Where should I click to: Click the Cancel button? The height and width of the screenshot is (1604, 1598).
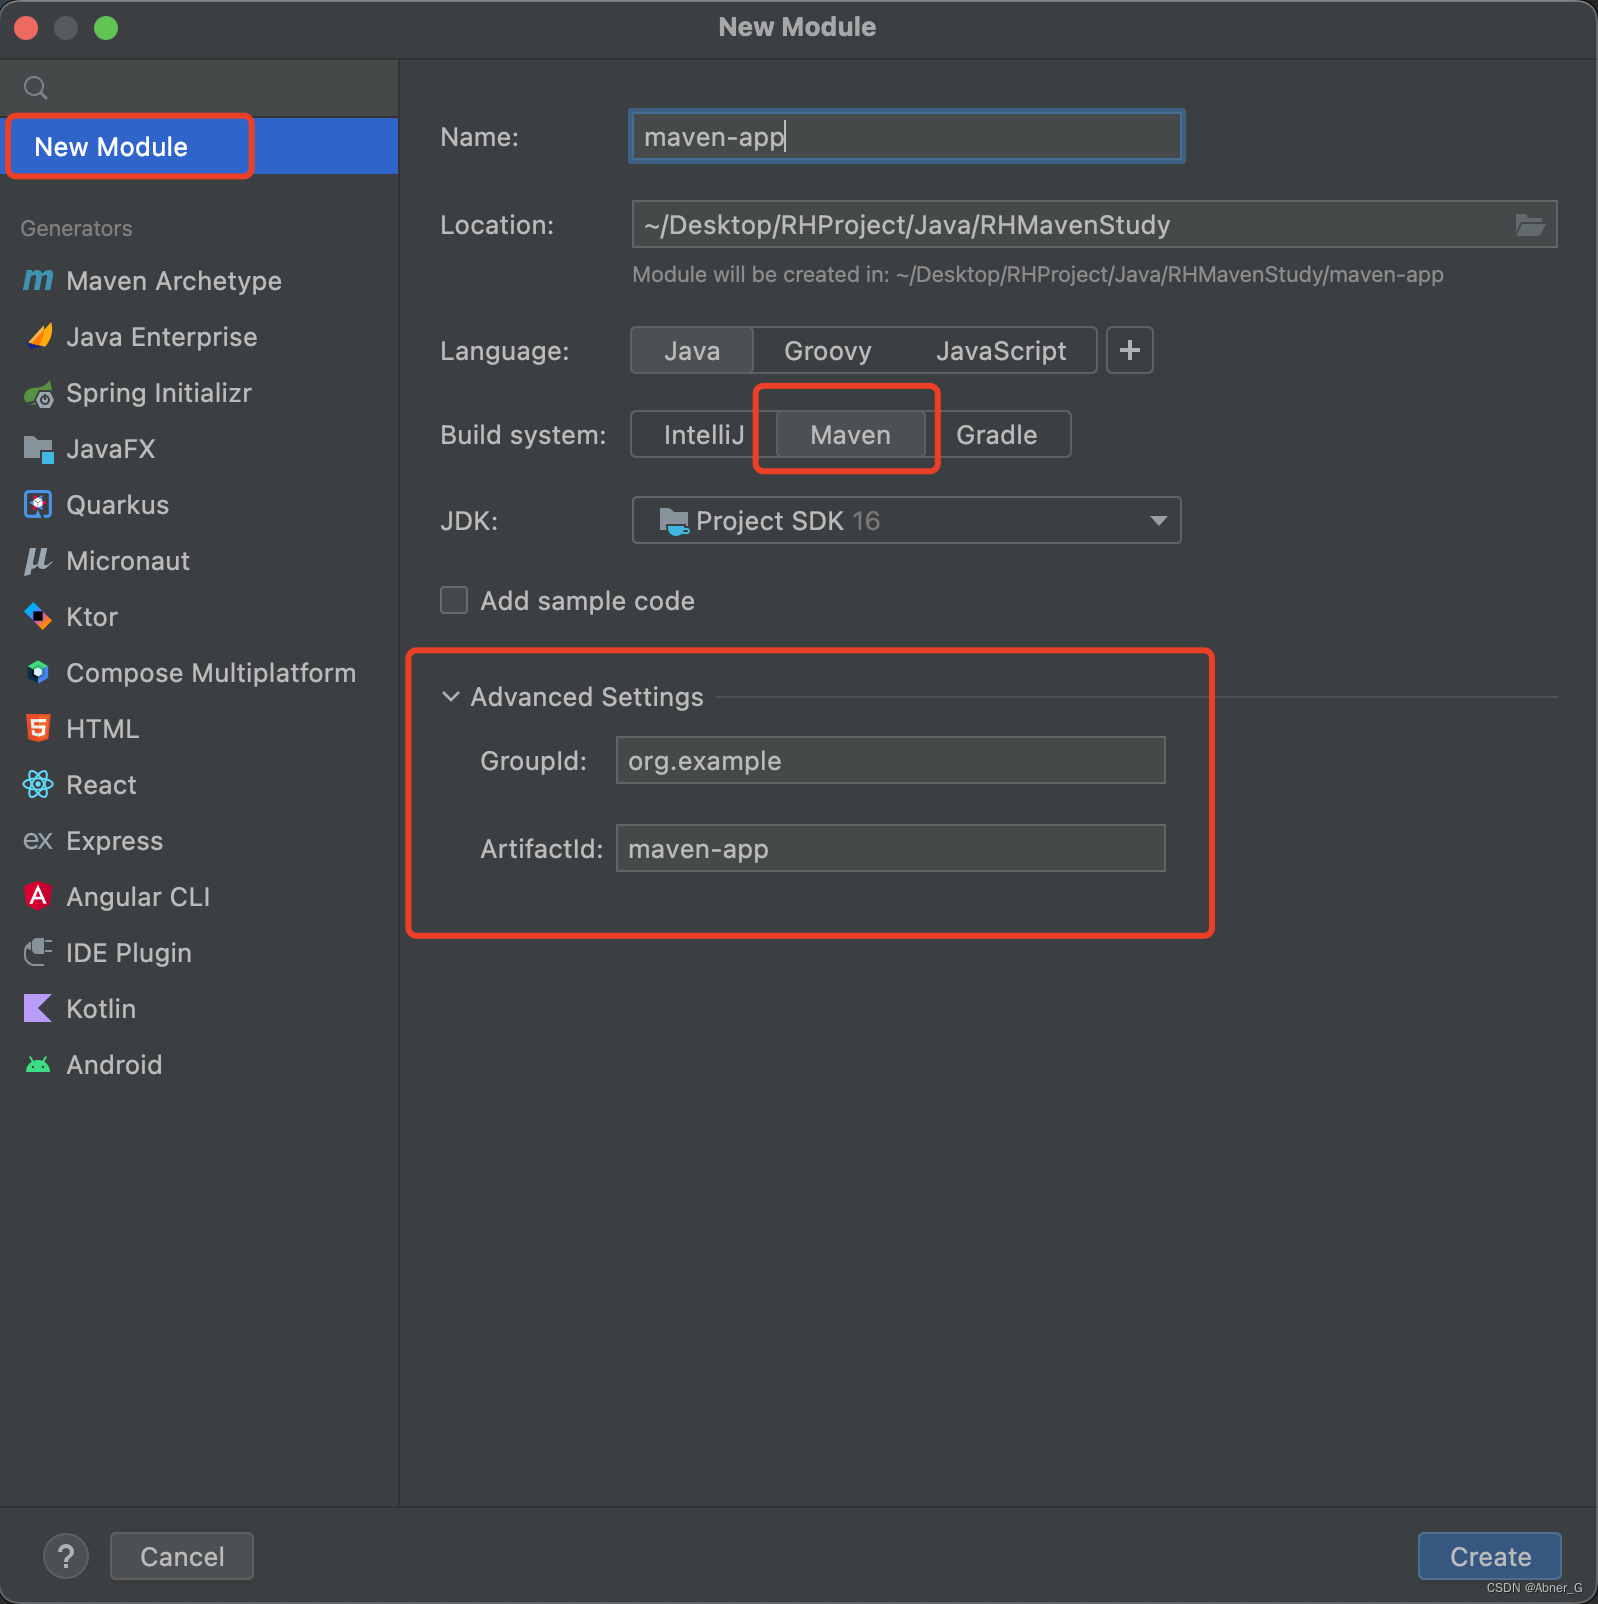coord(182,1556)
